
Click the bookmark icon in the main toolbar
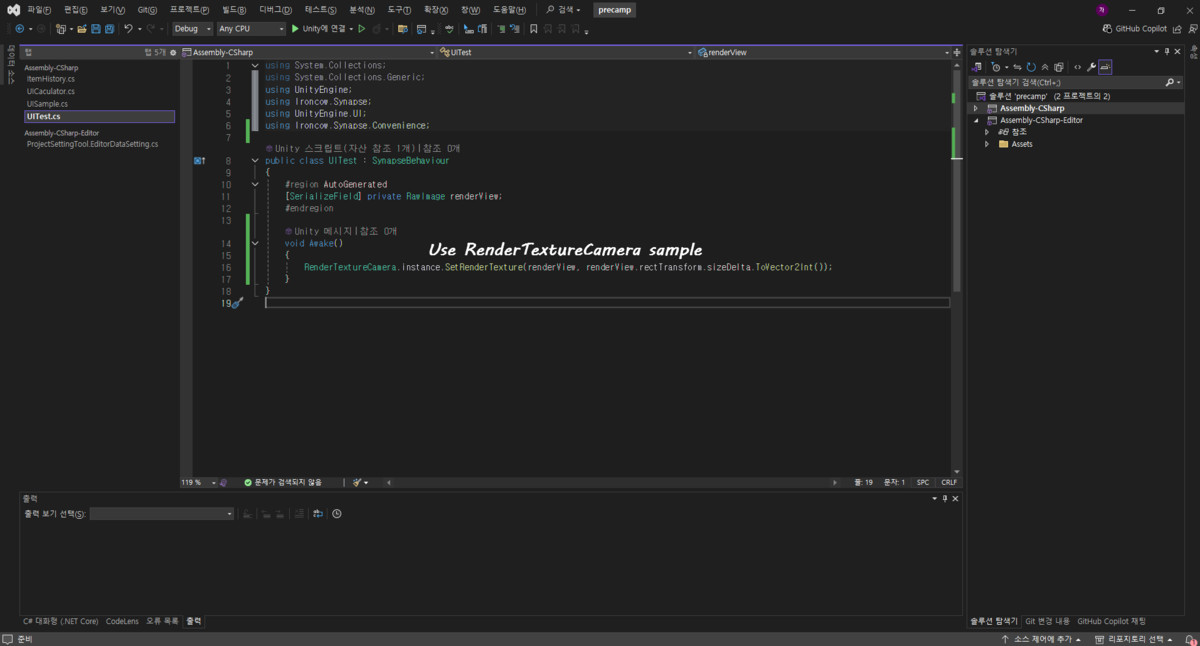pyautogui.click(x=530, y=29)
